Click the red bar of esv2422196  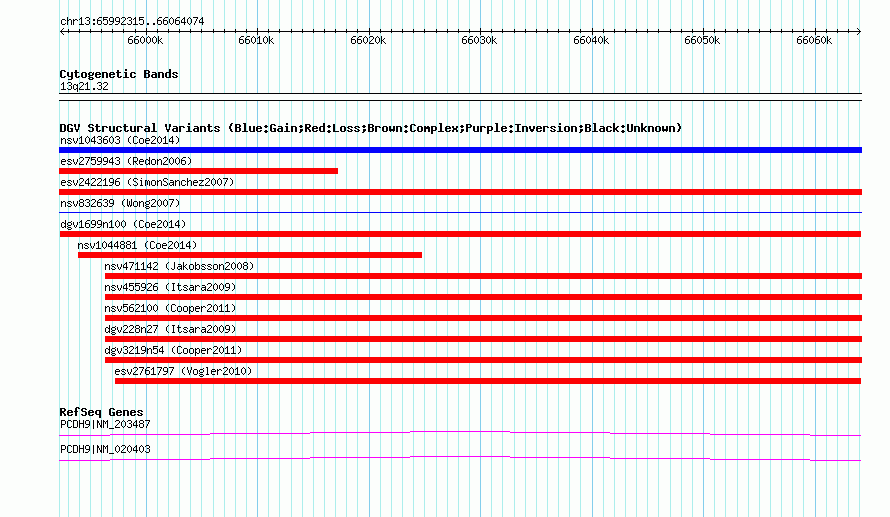pyautogui.click(x=460, y=192)
